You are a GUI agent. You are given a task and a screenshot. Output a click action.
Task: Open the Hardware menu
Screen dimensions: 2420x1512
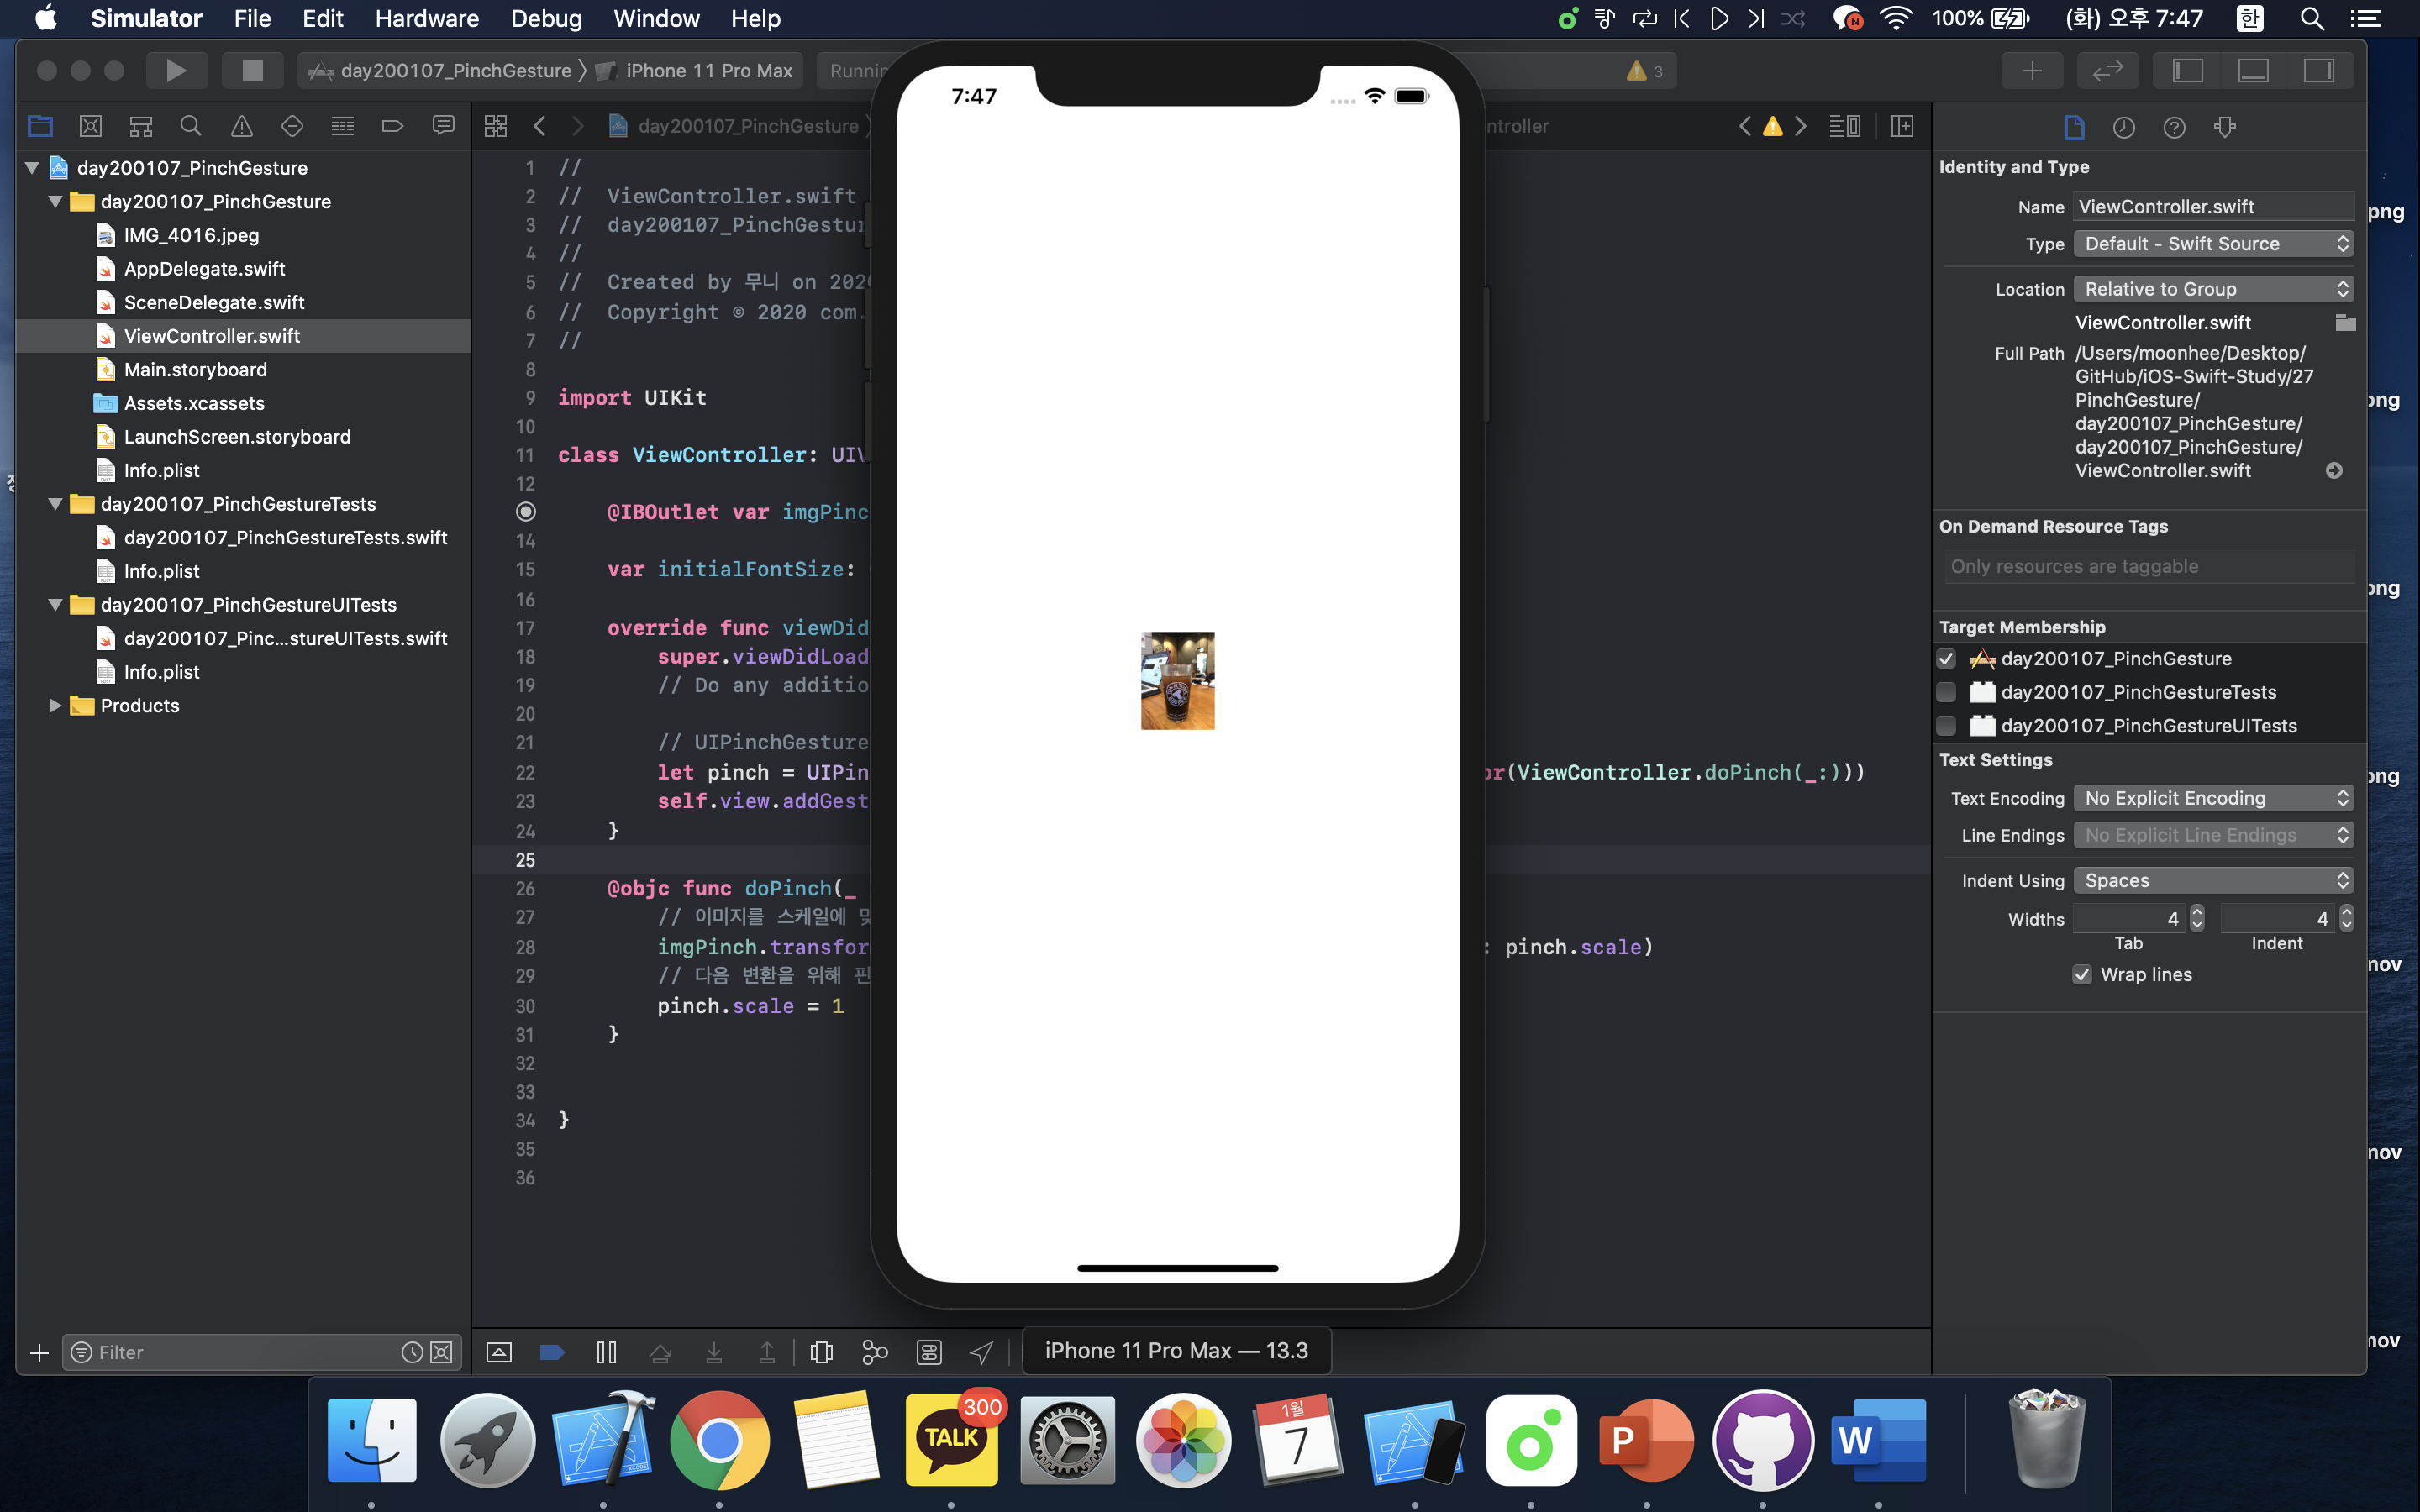click(427, 18)
